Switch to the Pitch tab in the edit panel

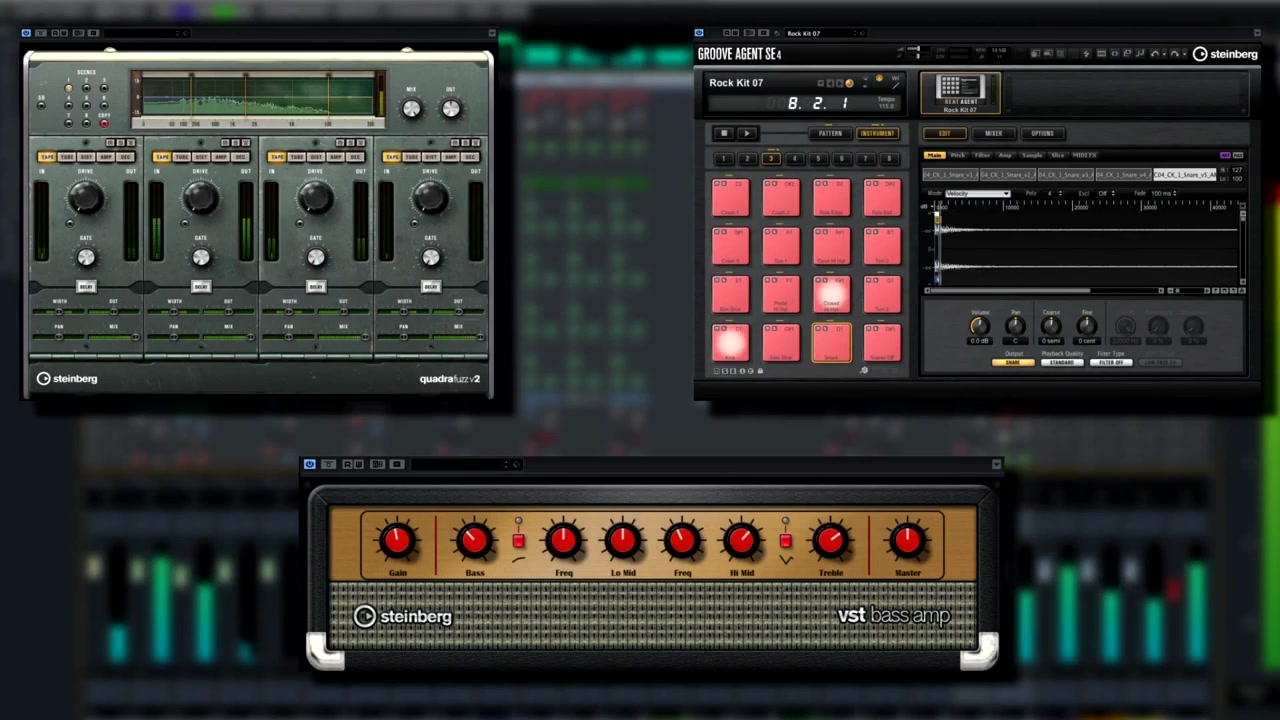point(958,156)
